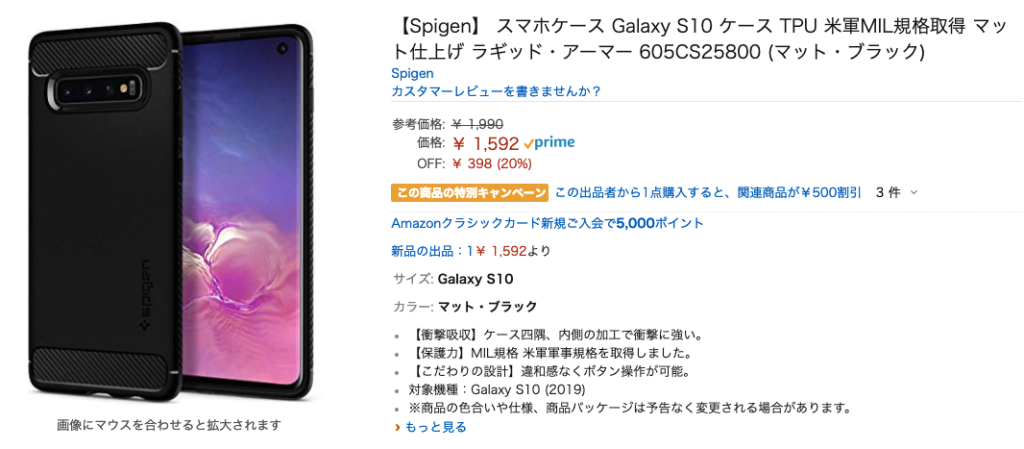Click the orange もっと見る arrow icon
The height and width of the screenshot is (449, 1024).
[396, 427]
